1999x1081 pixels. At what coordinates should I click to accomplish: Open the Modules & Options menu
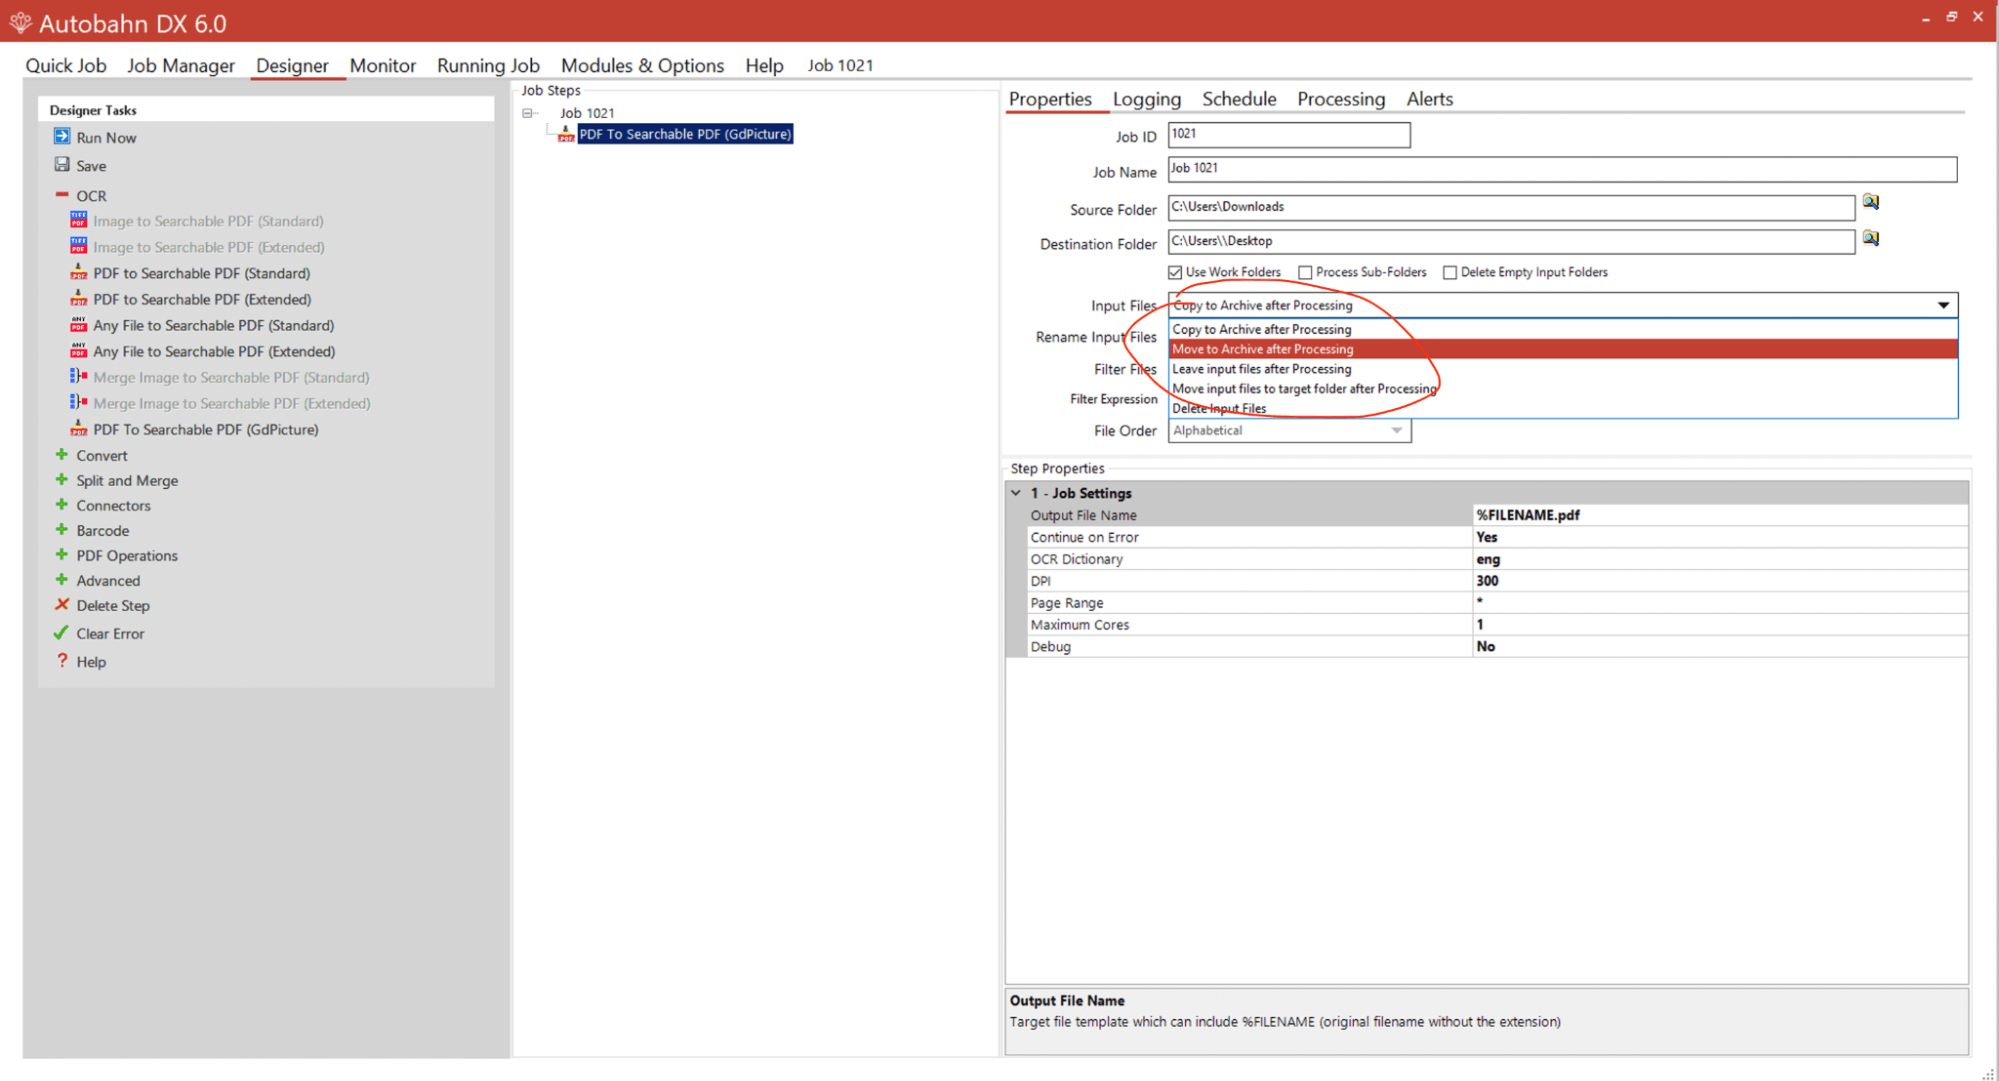click(642, 65)
